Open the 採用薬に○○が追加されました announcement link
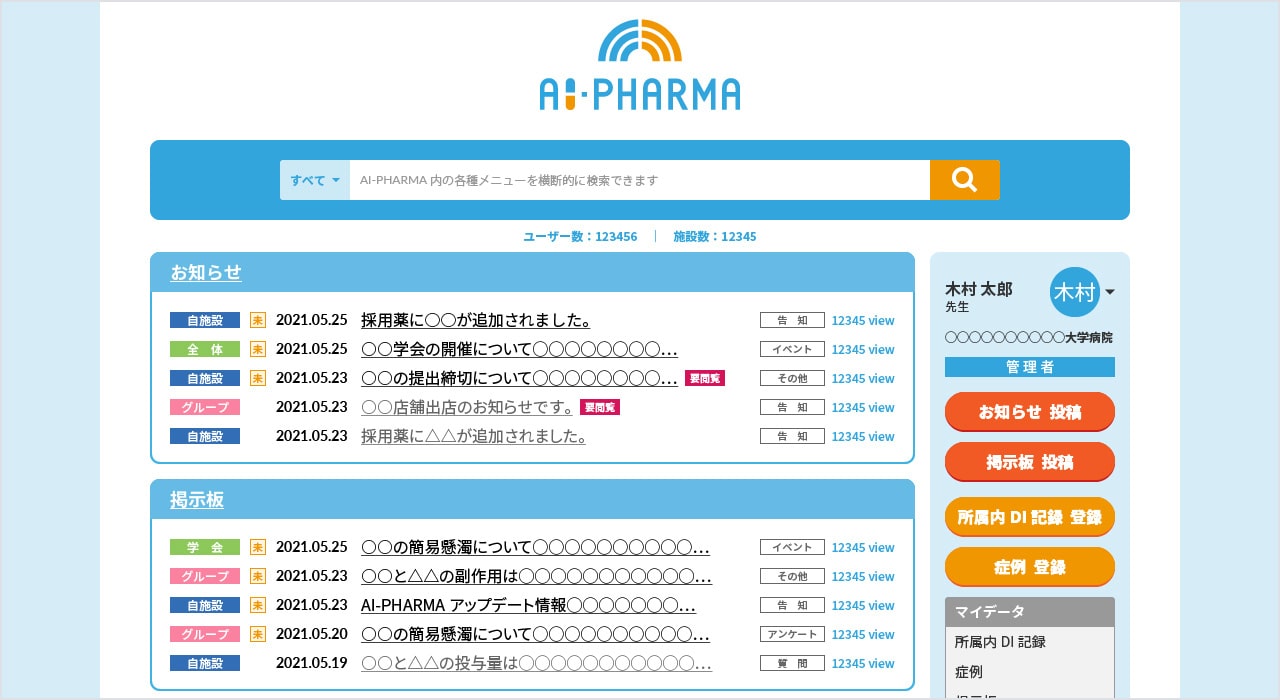Viewport: 1280px width, 700px height. pos(475,320)
